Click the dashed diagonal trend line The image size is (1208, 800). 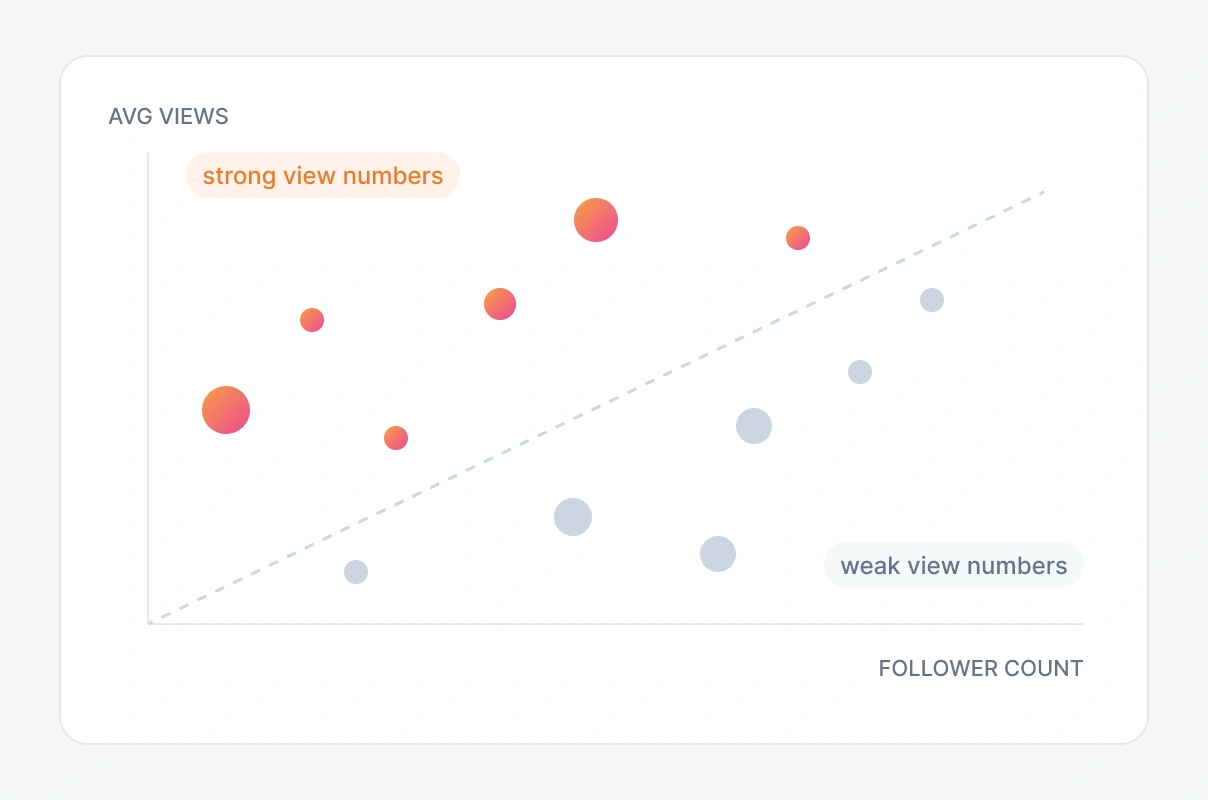(596, 407)
